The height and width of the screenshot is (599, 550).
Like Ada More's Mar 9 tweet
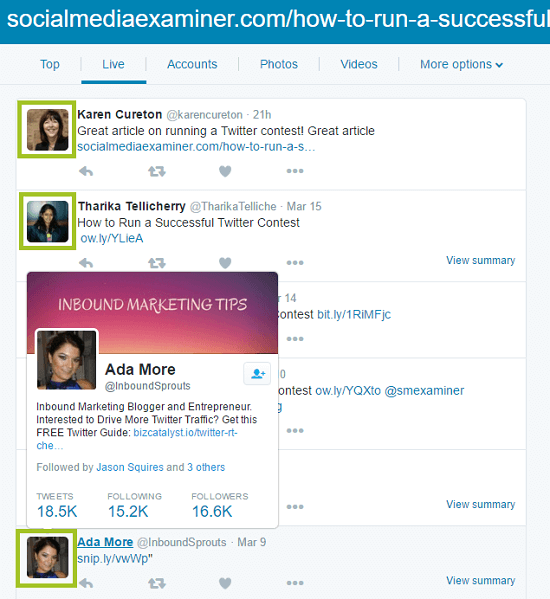225,583
